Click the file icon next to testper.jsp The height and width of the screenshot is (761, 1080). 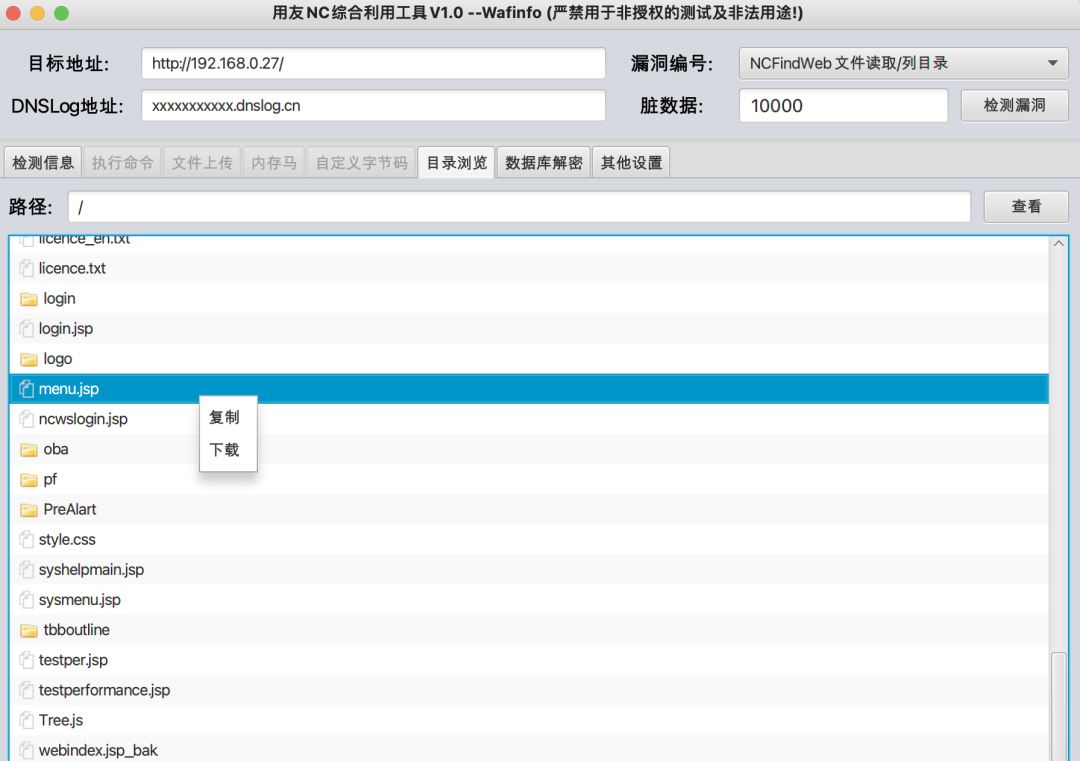pos(27,660)
